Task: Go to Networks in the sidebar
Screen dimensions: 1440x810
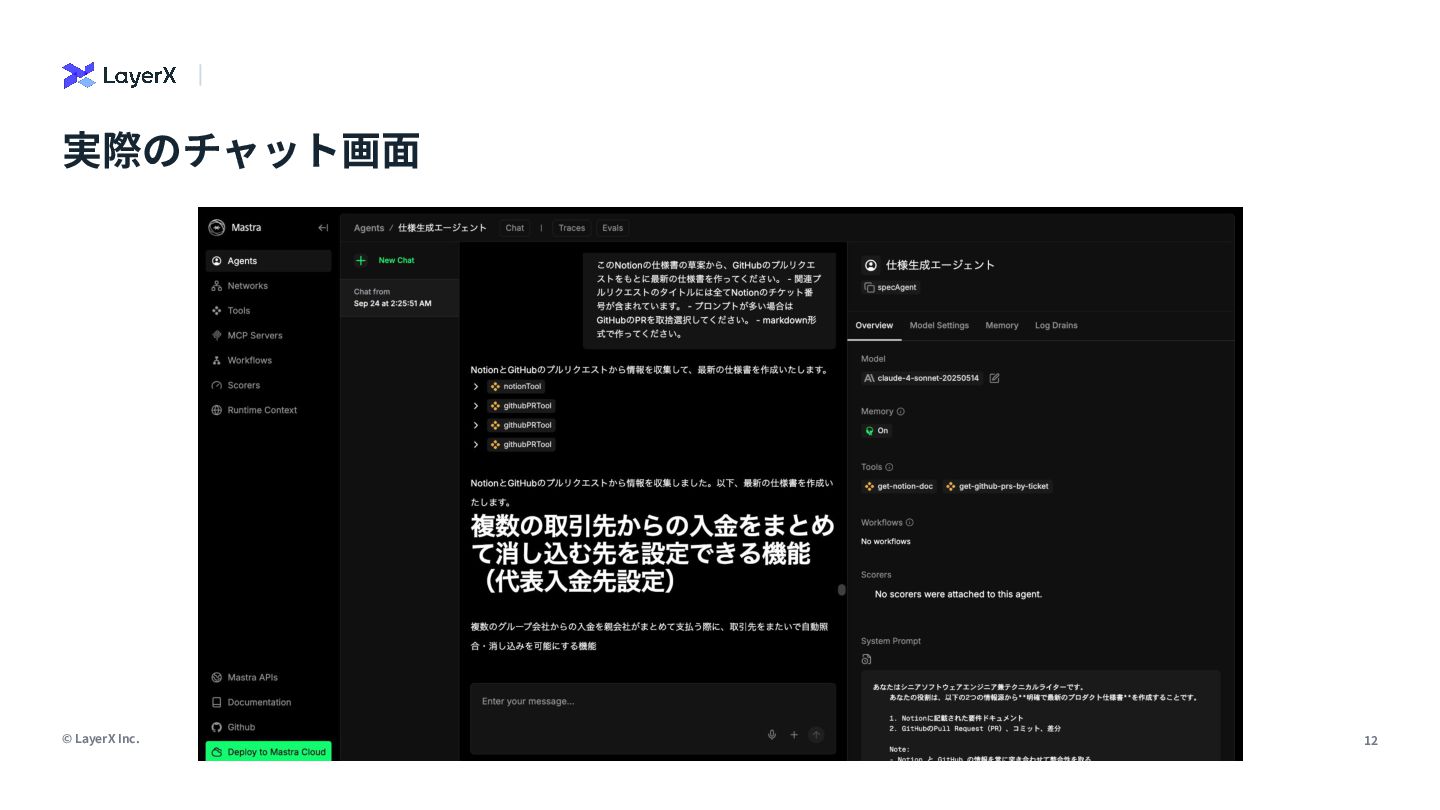Action: pyautogui.click(x=268, y=286)
